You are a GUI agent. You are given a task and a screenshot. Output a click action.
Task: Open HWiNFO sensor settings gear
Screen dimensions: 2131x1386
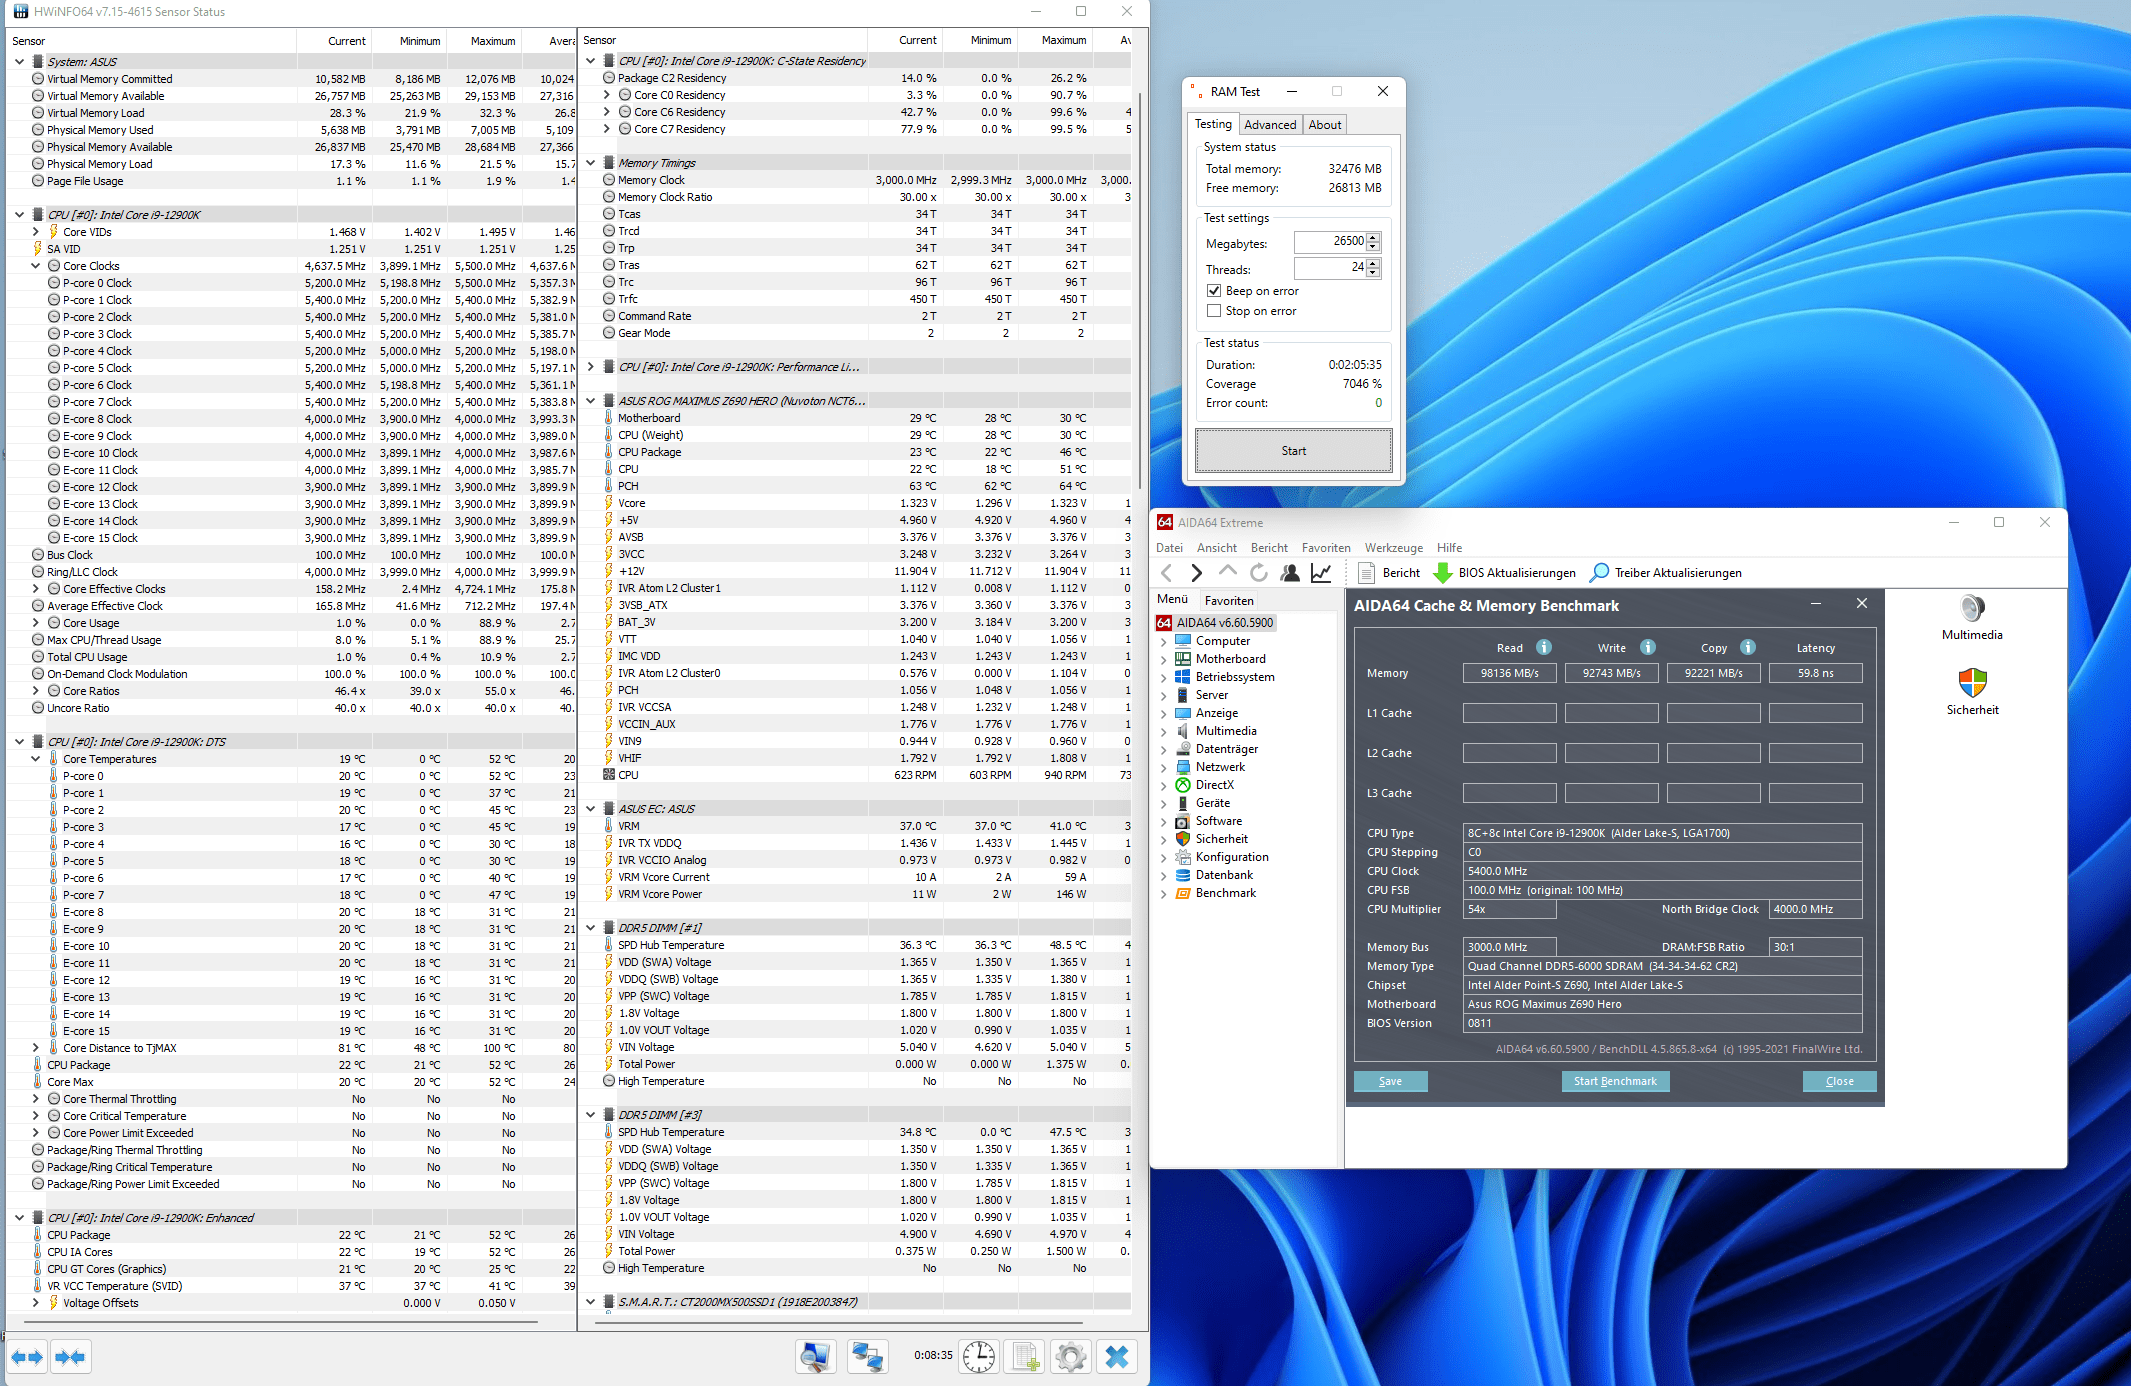coord(1070,1357)
